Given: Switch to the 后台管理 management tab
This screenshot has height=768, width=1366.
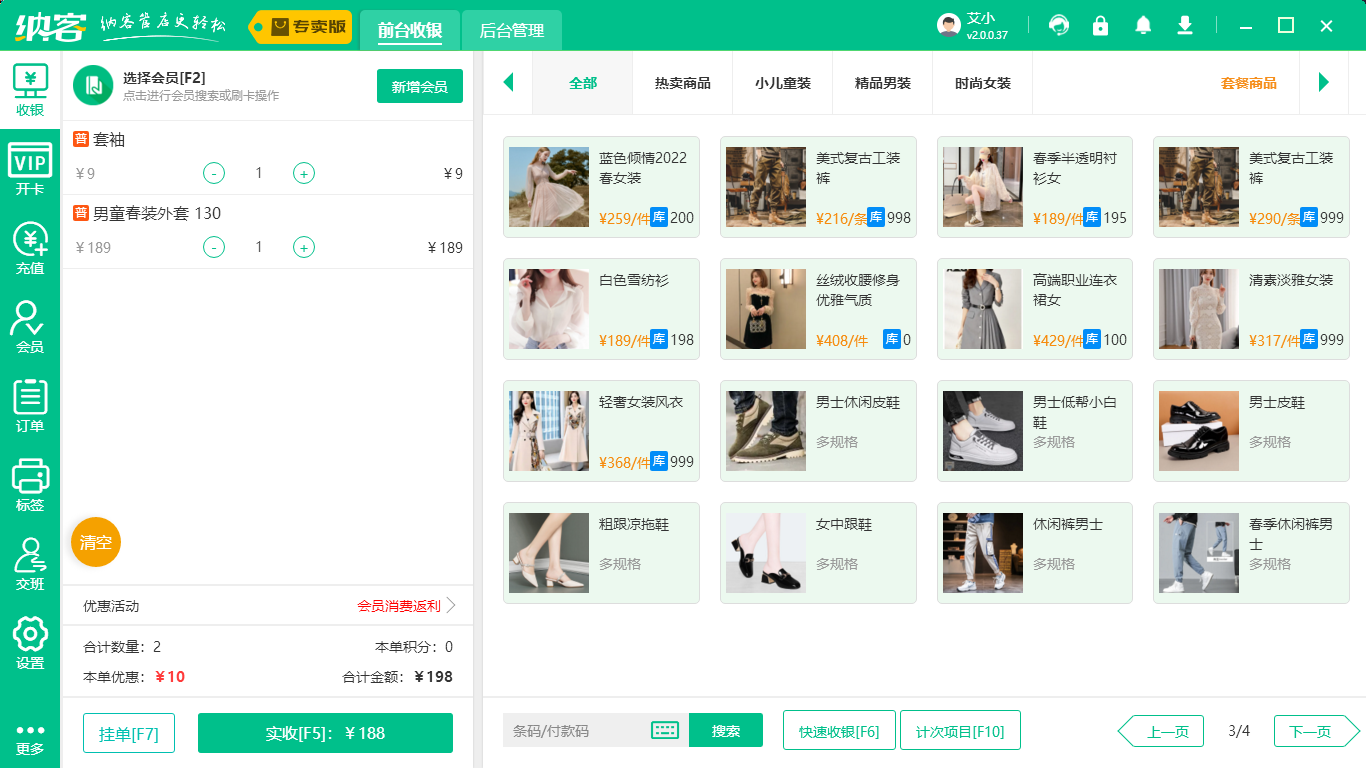Looking at the screenshot, I should (510, 31).
